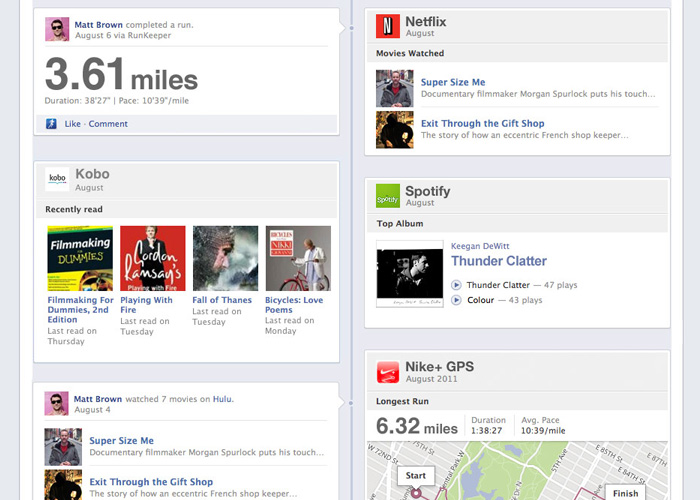The image size is (700, 500).
Task: Open the Exit Through the Gift Shop thumbnail in the Hulu post
Action: pyautogui.click(x=63, y=485)
